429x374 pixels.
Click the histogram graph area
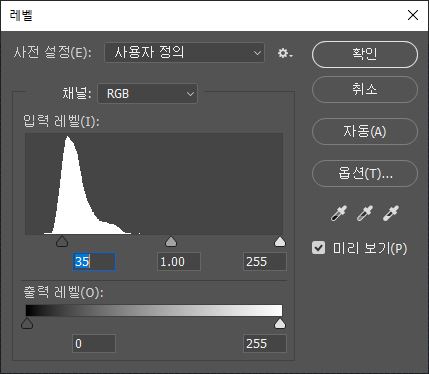[x=154, y=184]
